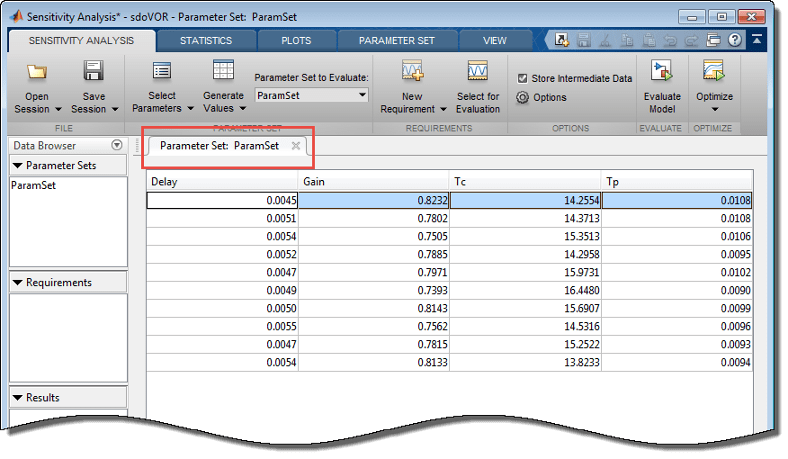Click the new shortcut icon in quick access toolbar
Image resolution: width=788 pixels, height=459 pixels.
point(561,40)
